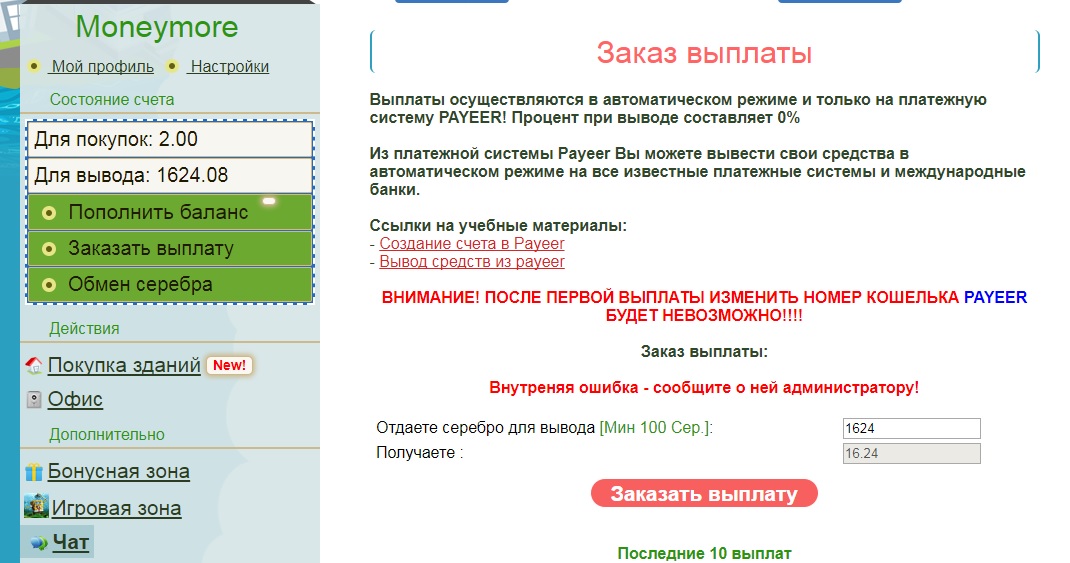Click the gift box icon by Бонусная зона

(33, 472)
